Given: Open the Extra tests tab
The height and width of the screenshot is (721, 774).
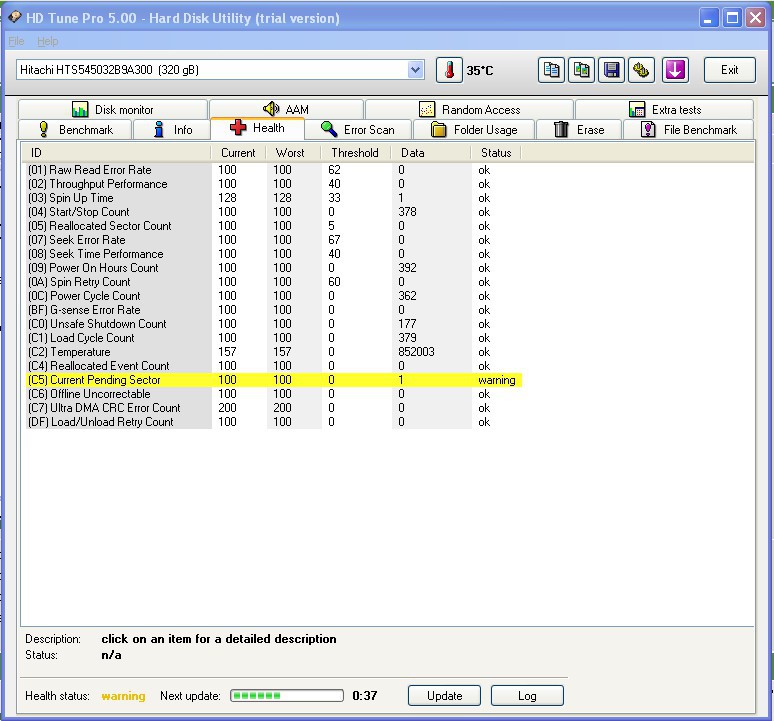Looking at the screenshot, I should (x=664, y=109).
